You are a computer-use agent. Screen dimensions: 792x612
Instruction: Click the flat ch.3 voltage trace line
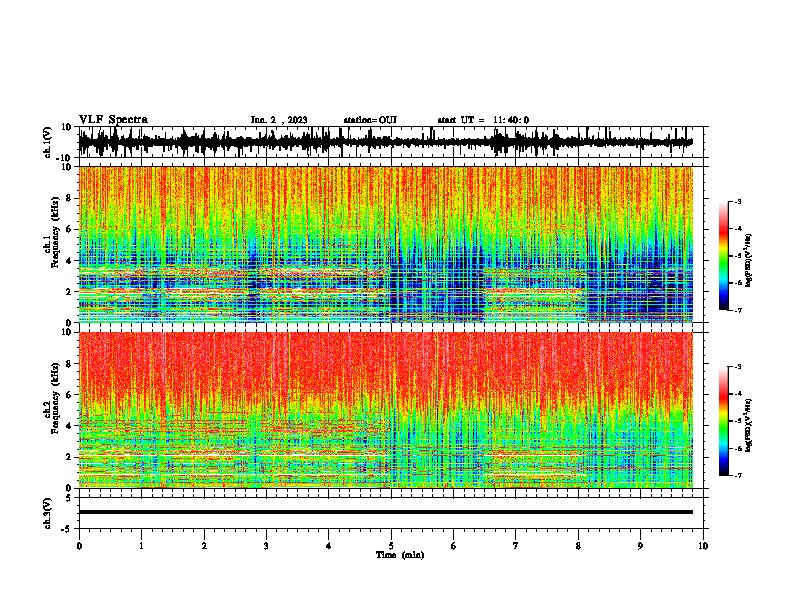[385, 512]
